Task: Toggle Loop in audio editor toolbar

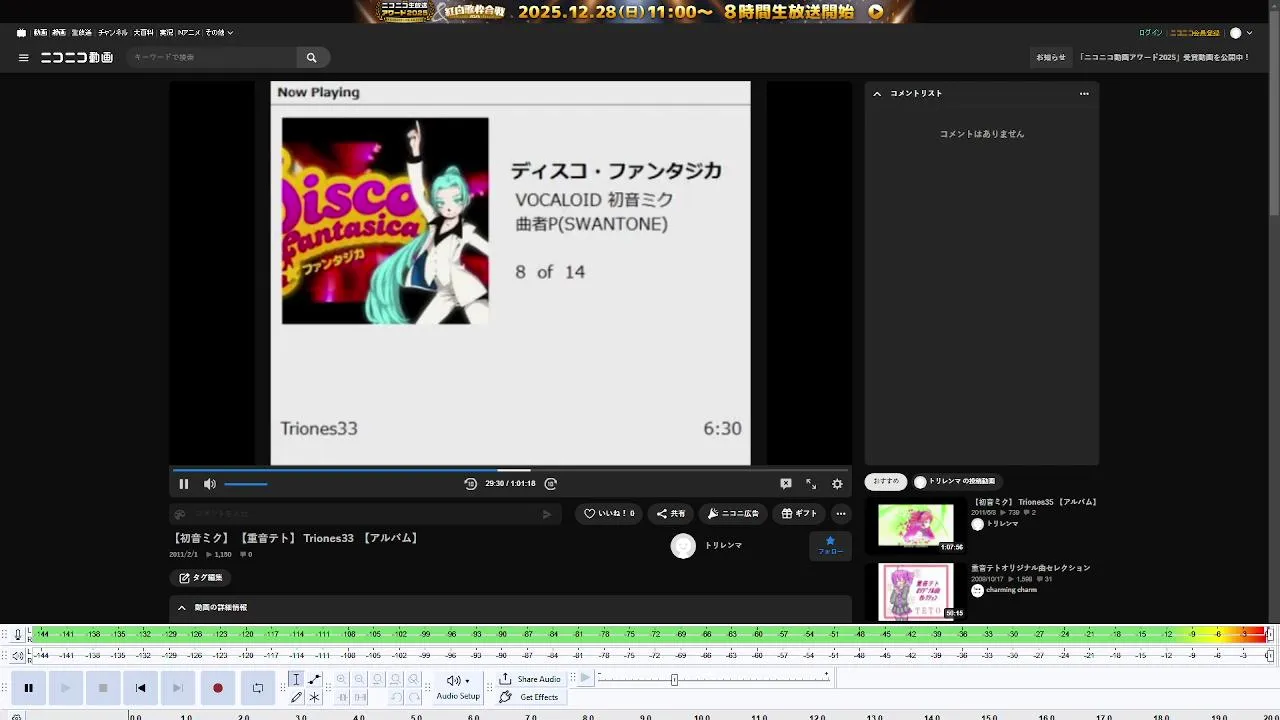Action: [257, 688]
